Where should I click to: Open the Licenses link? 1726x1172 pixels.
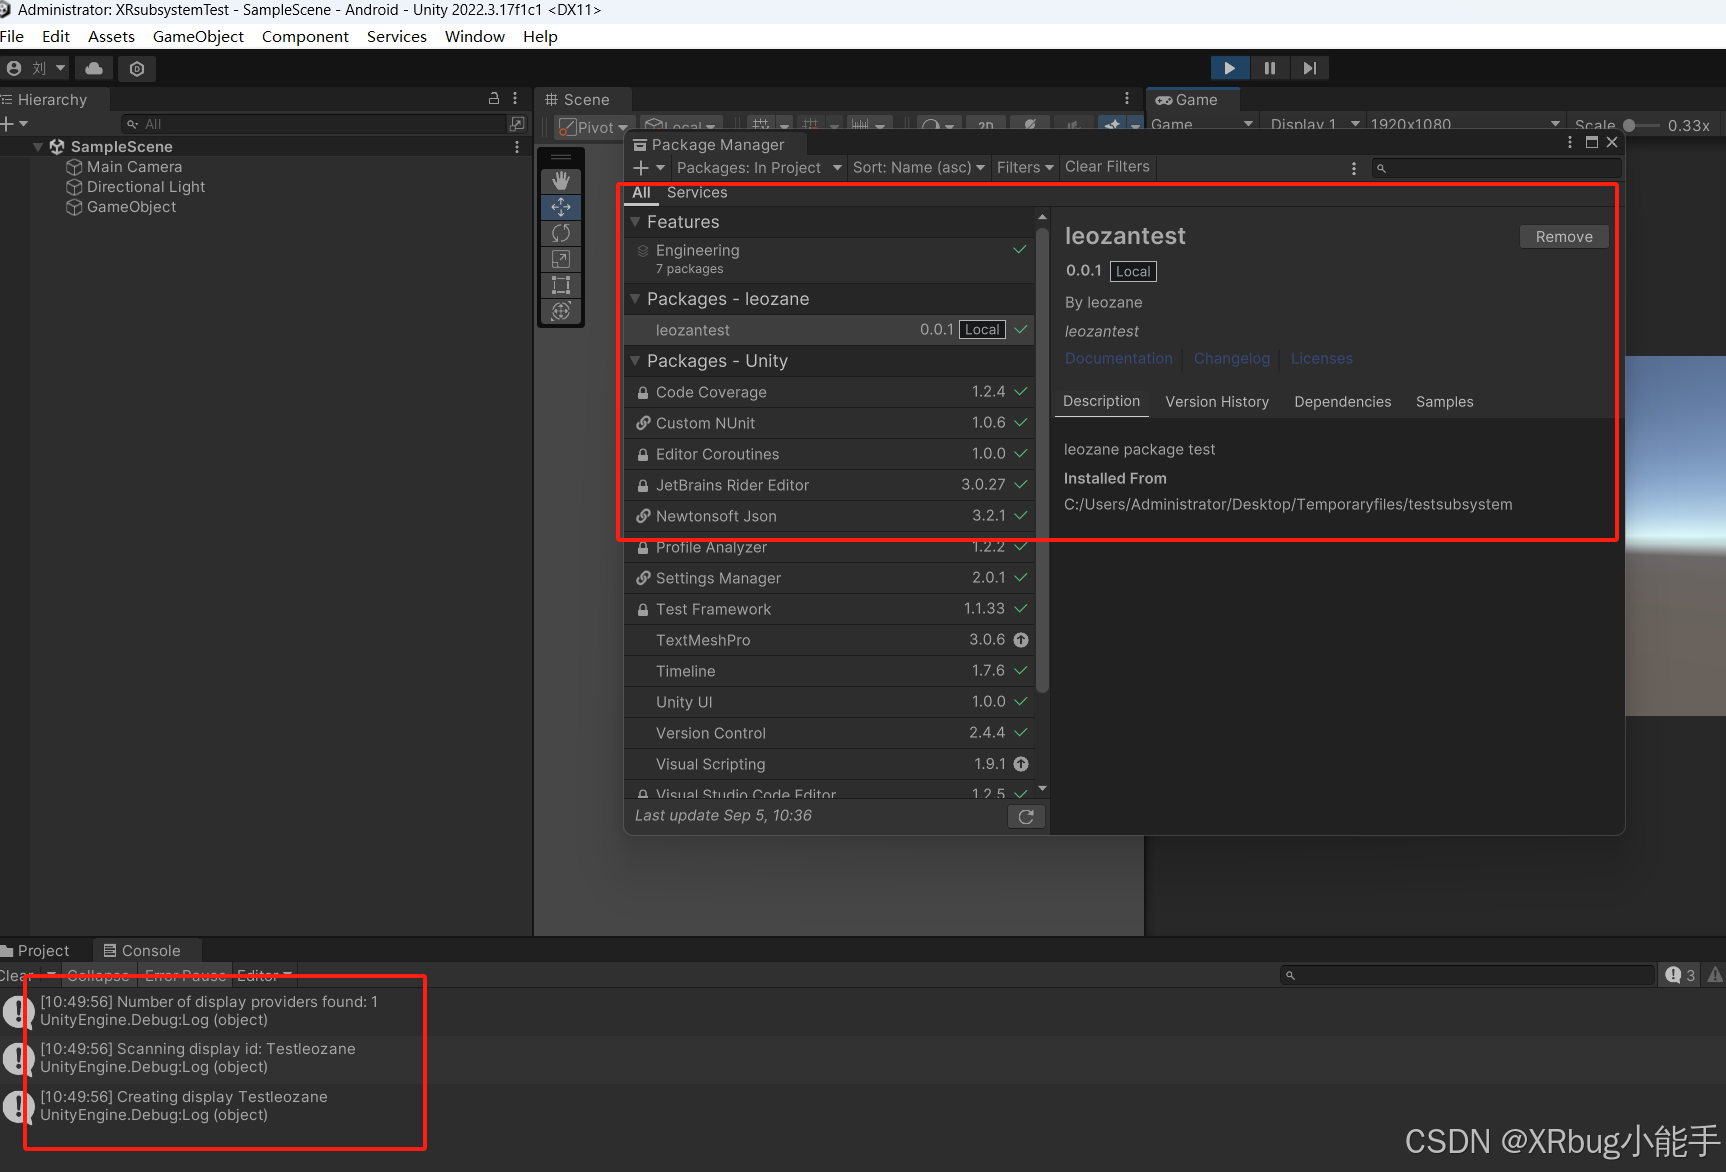coord(1321,358)
